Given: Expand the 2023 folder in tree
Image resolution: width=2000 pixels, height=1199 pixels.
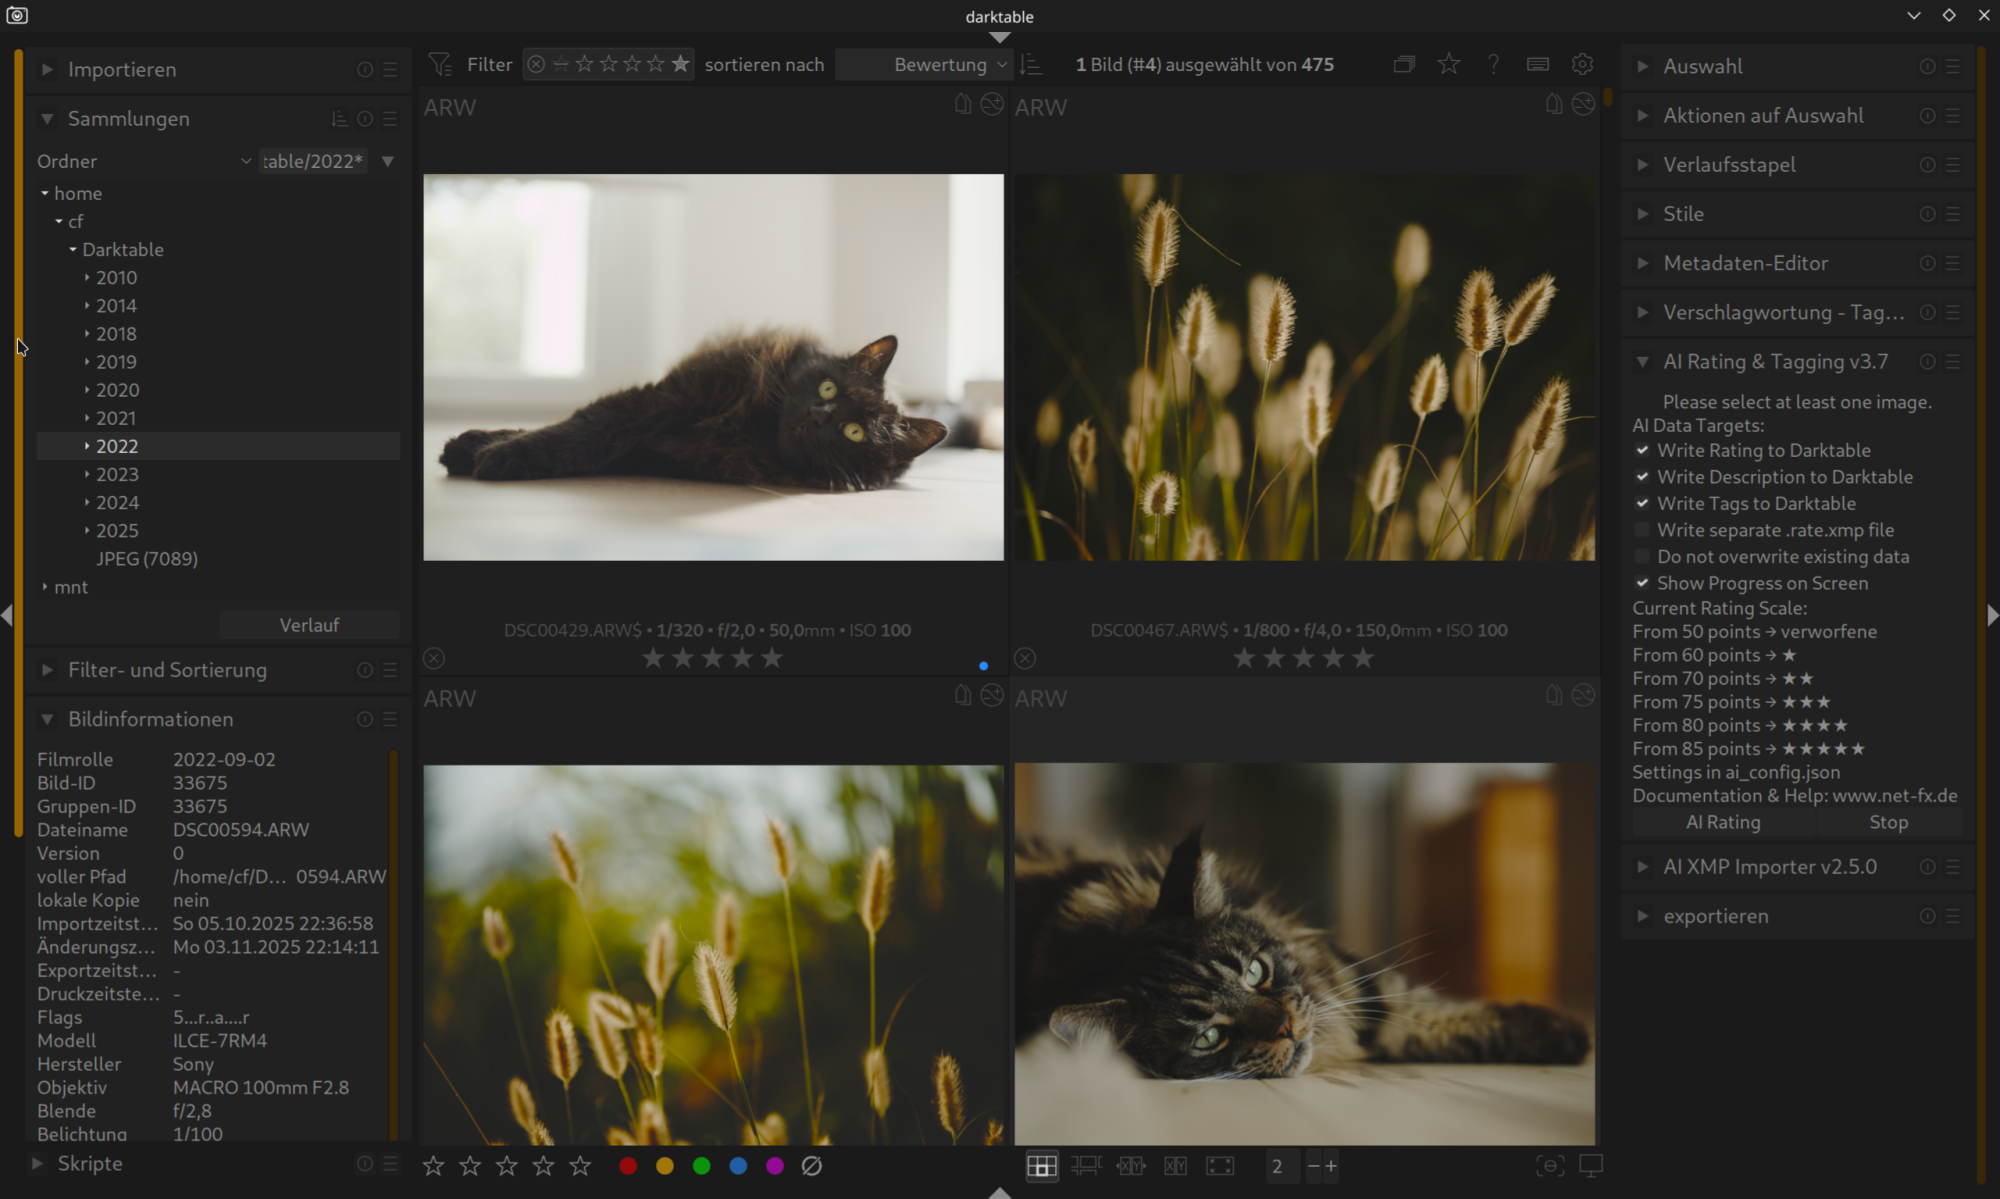Looking at the screenshot, I should (87, 475).
